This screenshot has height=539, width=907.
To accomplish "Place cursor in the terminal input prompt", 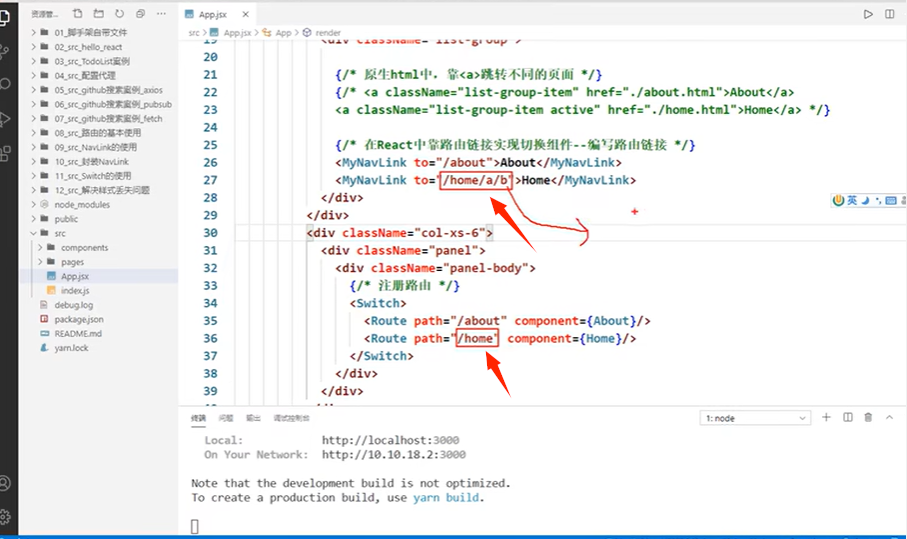I will (x=195, y=526).
